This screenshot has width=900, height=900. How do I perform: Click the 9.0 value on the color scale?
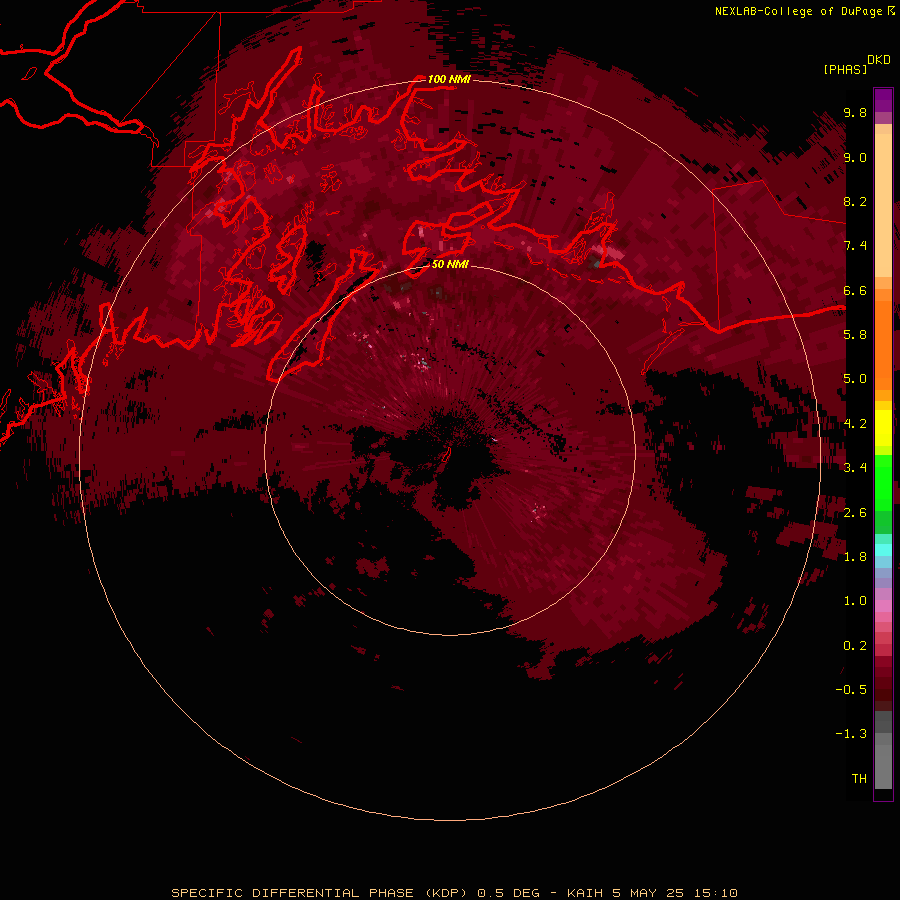pyautogui.click(x=855, y=157)
